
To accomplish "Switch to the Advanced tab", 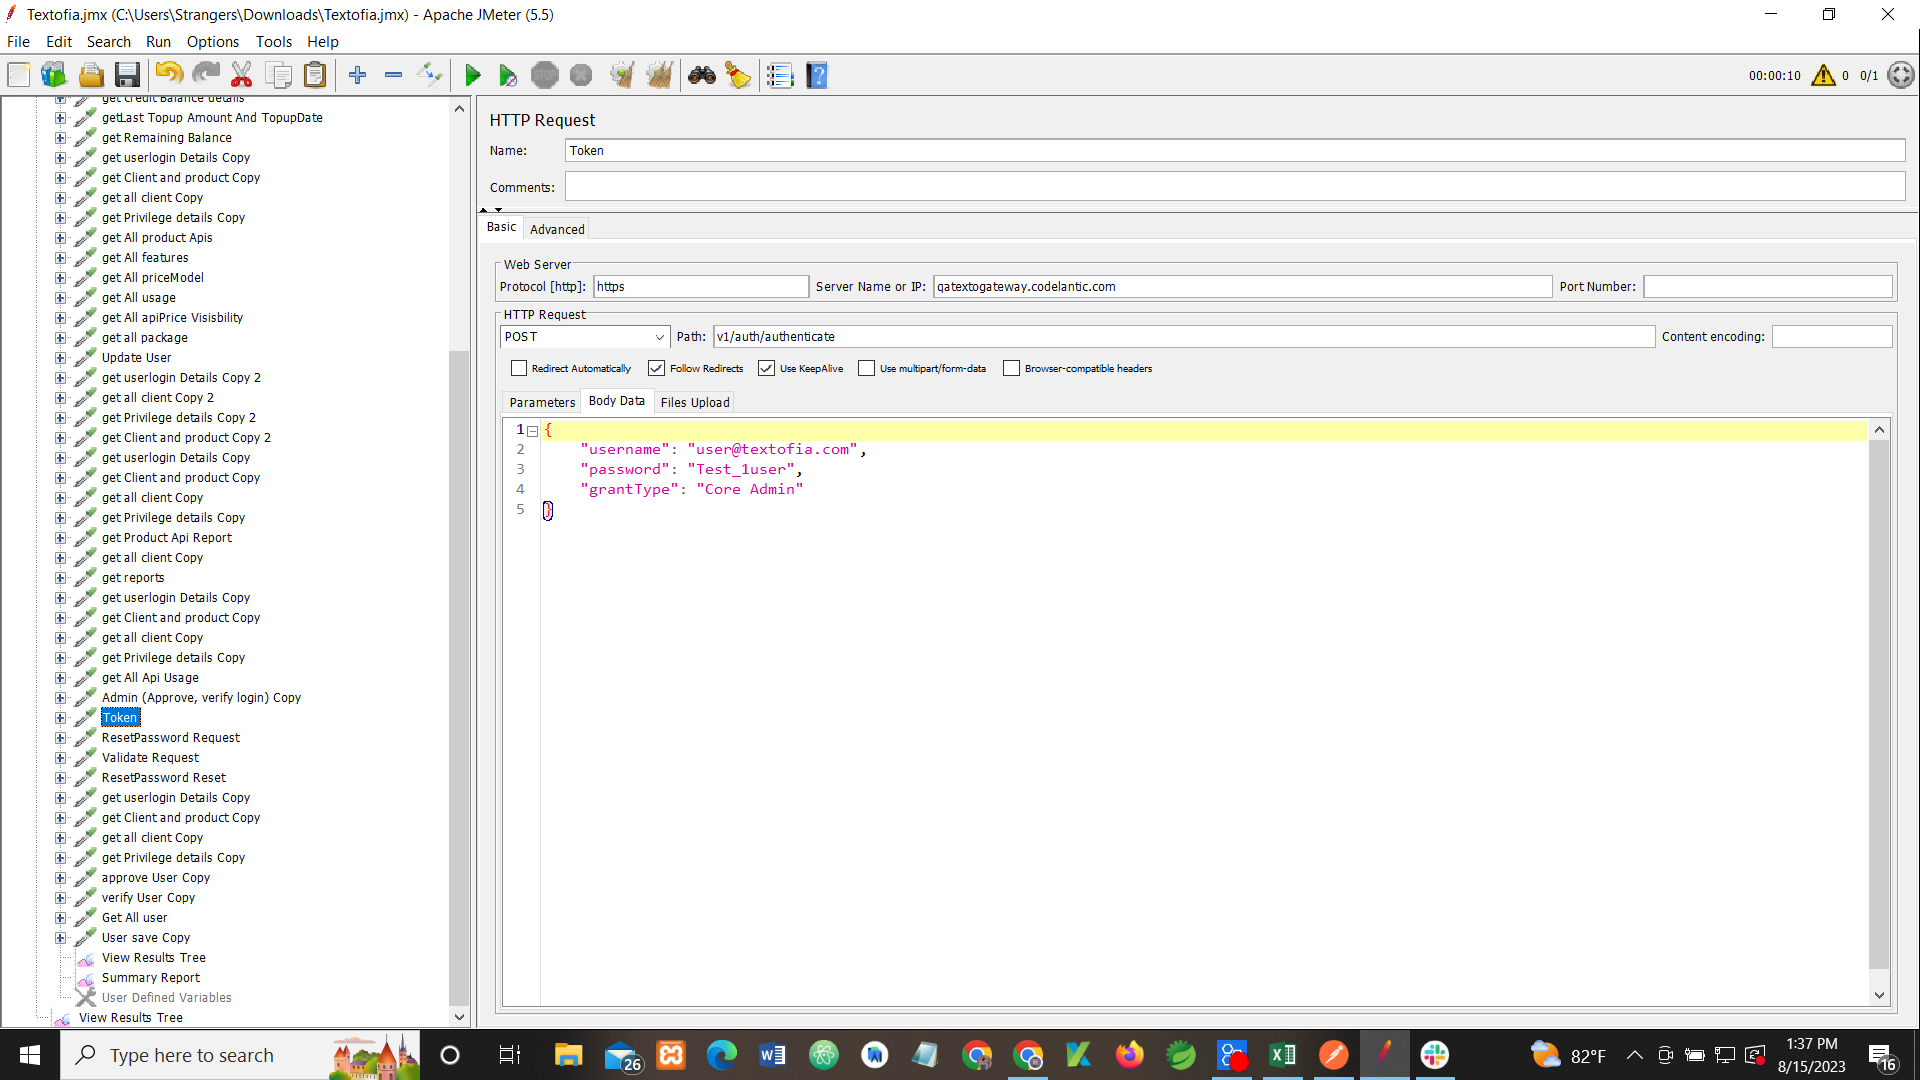I will point(557,229).
